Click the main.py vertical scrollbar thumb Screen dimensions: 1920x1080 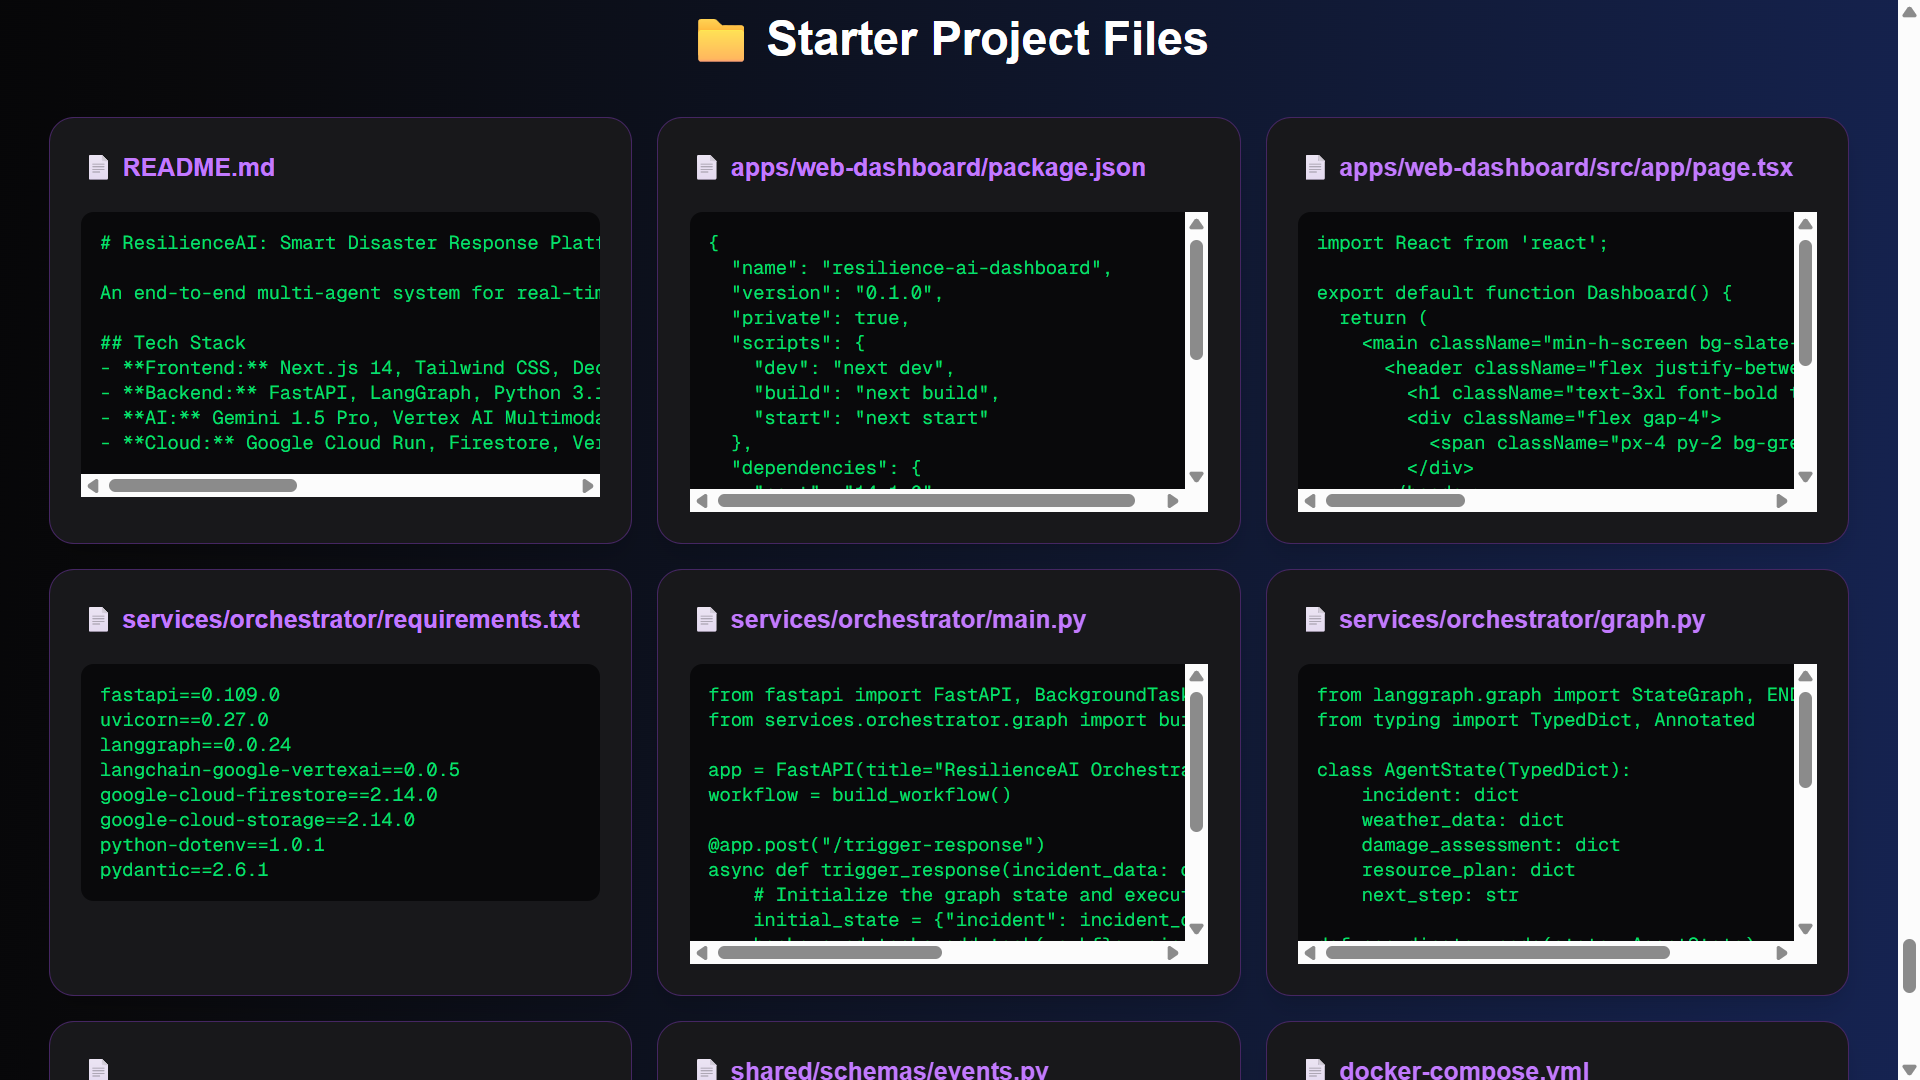pos(1196,762)
